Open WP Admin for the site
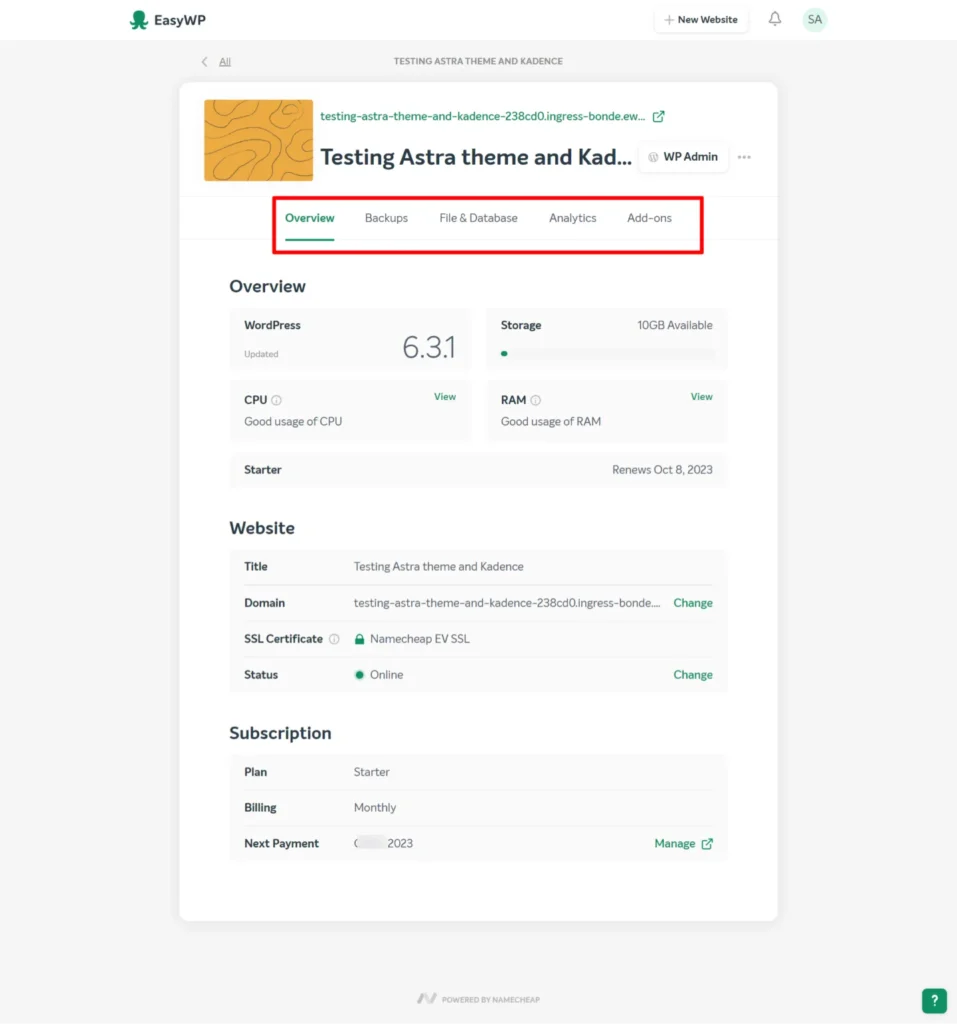This screenshot has width=957, height=1024. tap(683, 157)
